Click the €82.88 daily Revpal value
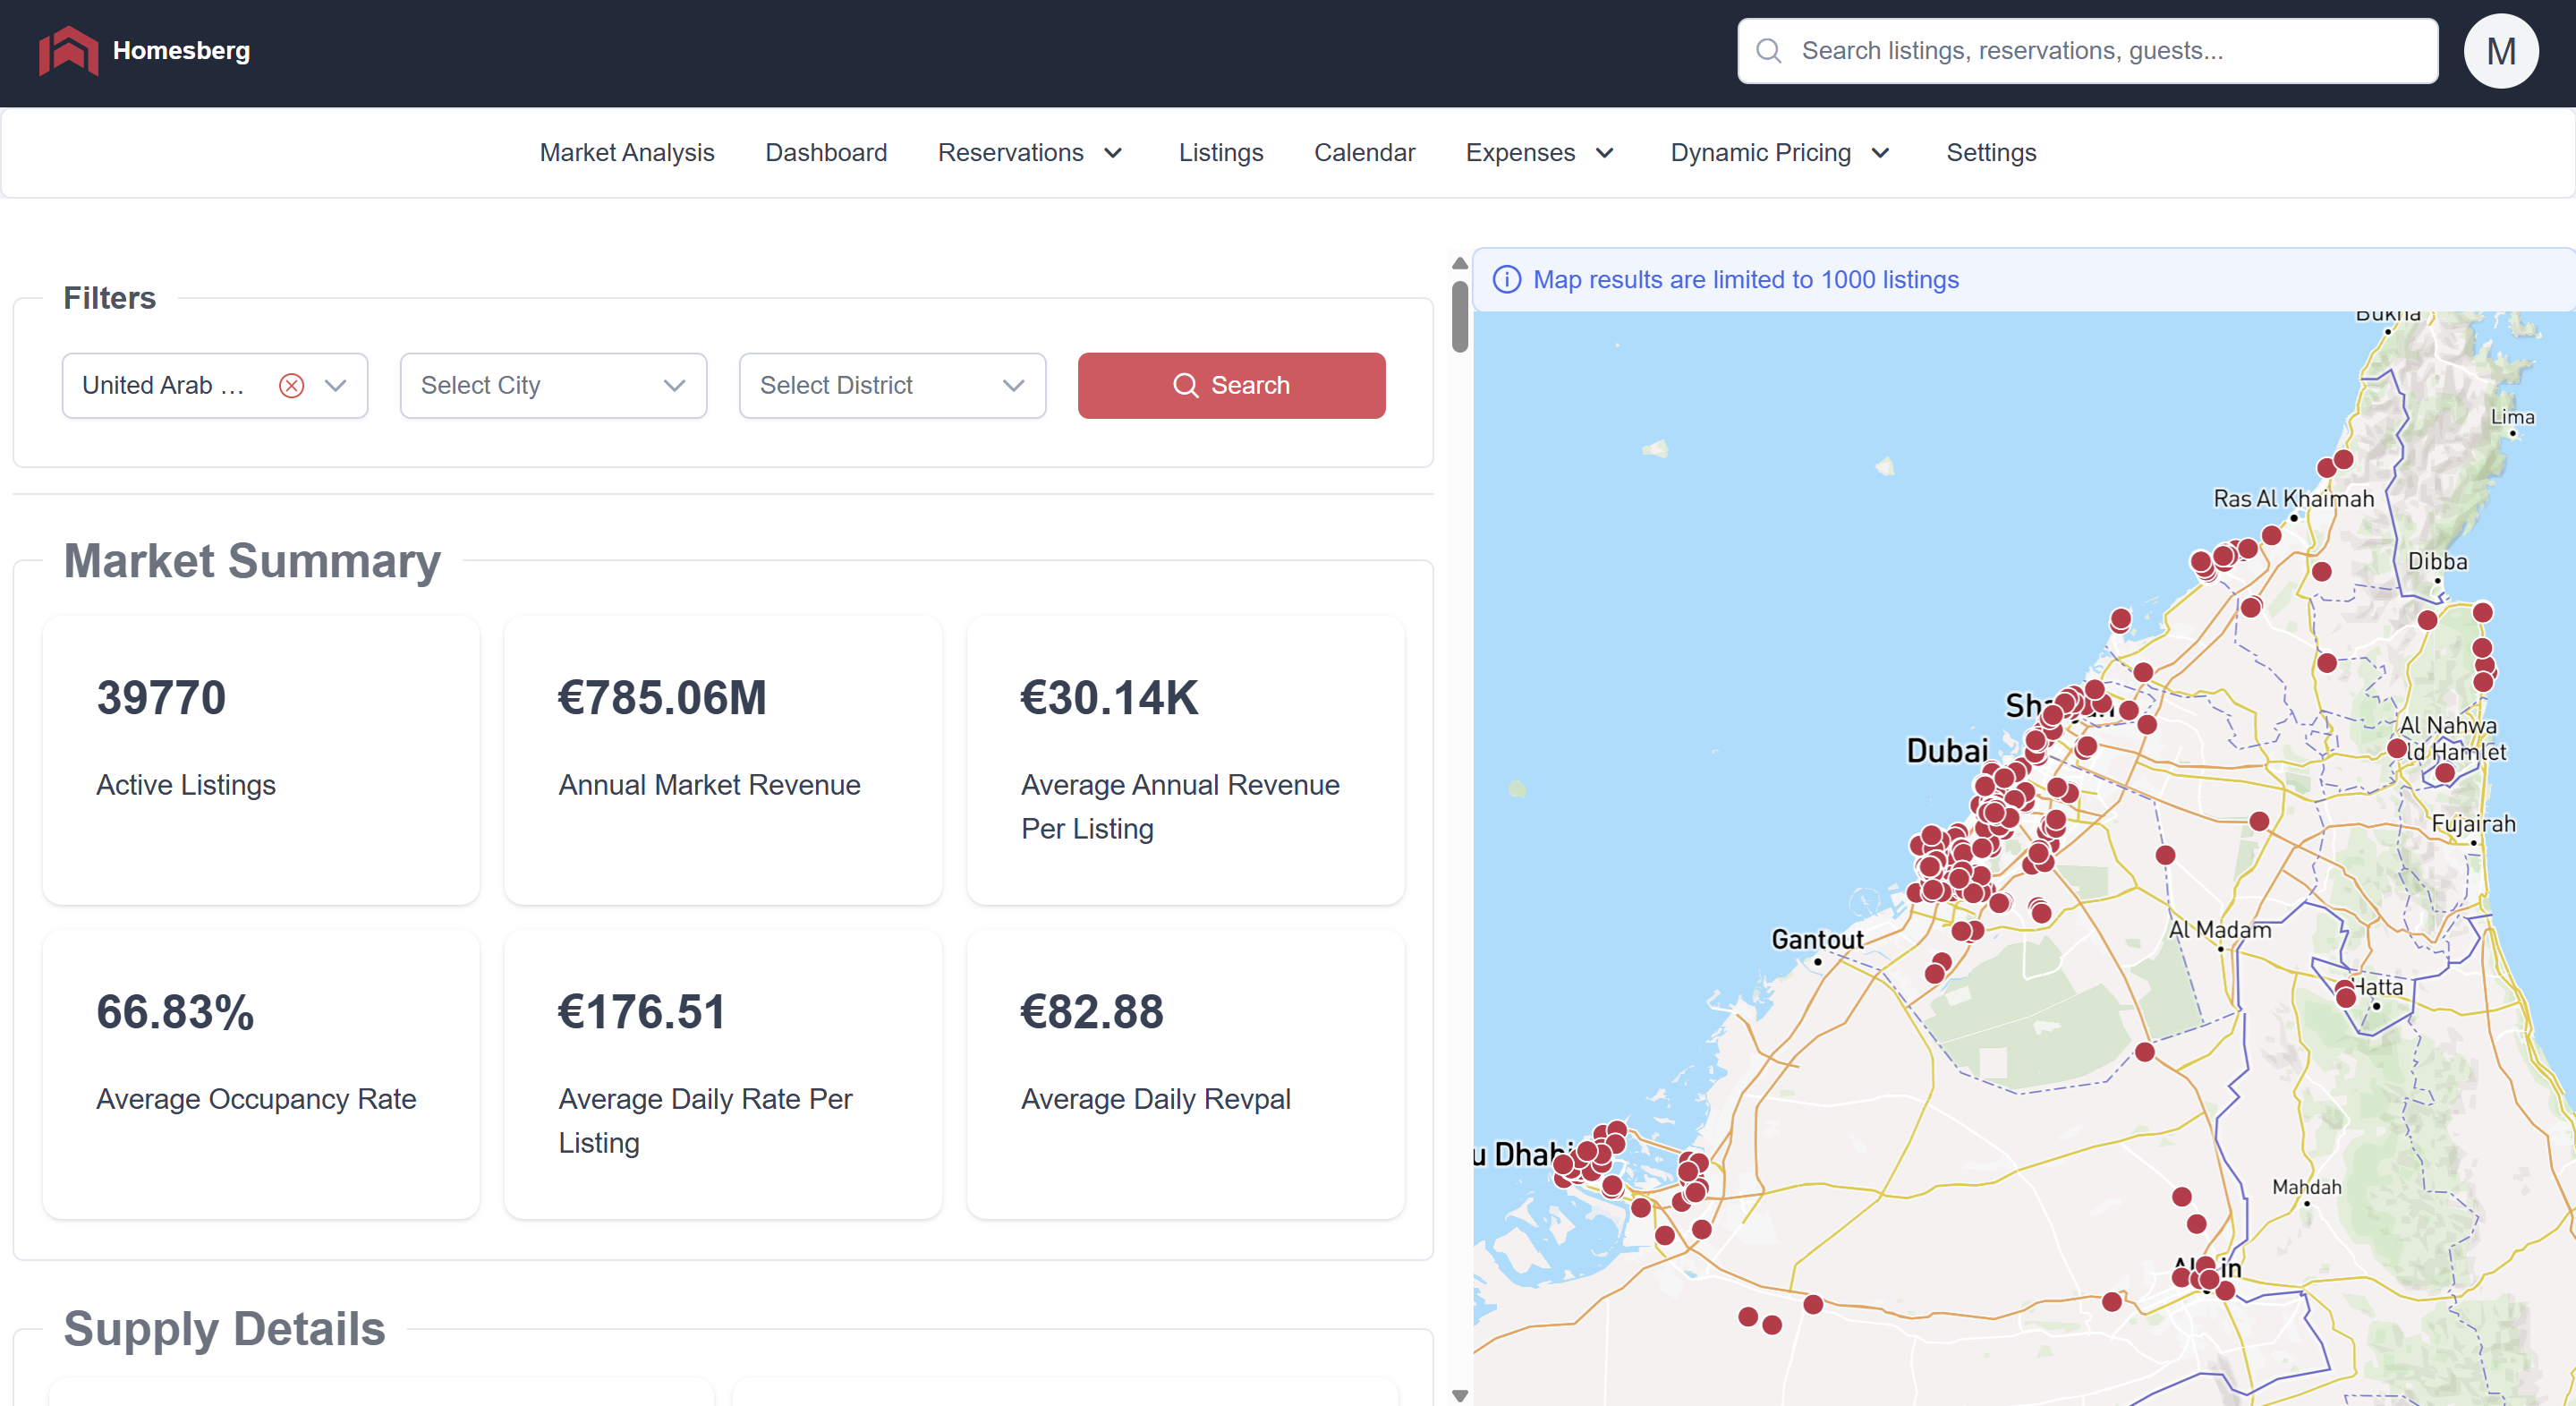 click(x=1092, y=1012)
